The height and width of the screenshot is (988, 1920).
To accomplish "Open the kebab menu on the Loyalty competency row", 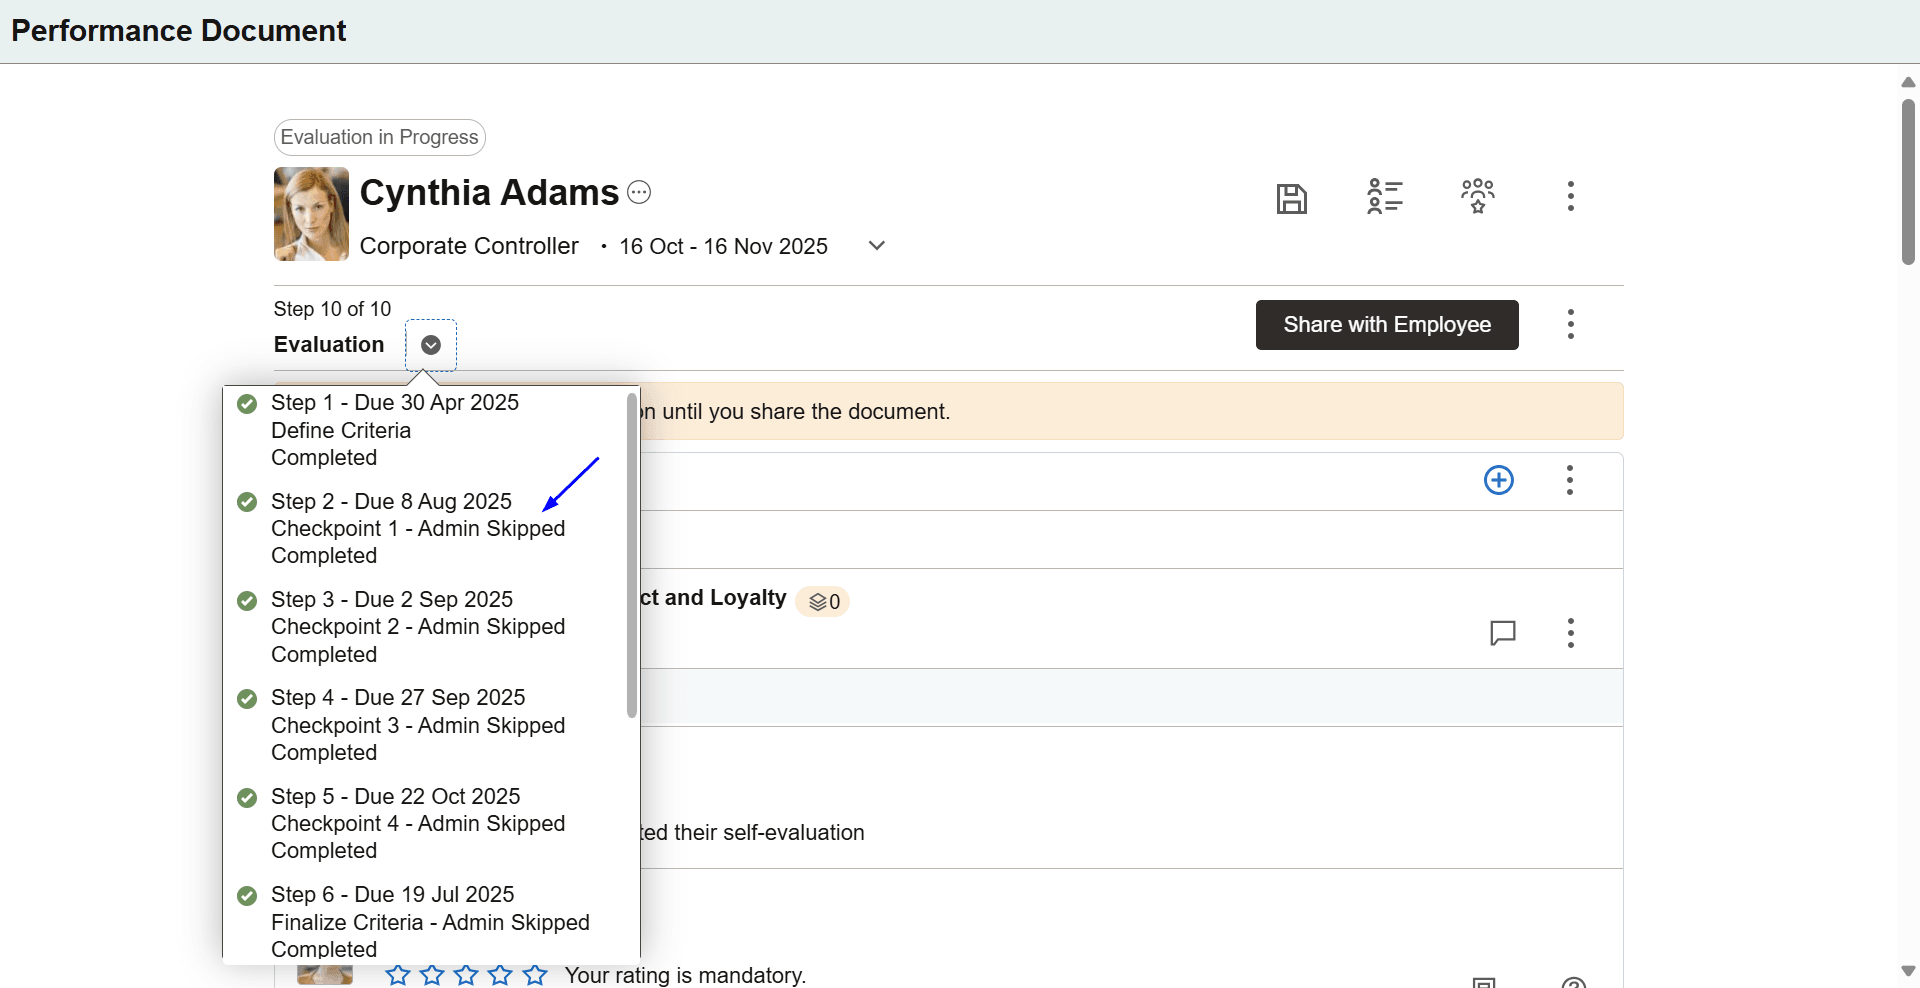I will tap(1570, 632).
